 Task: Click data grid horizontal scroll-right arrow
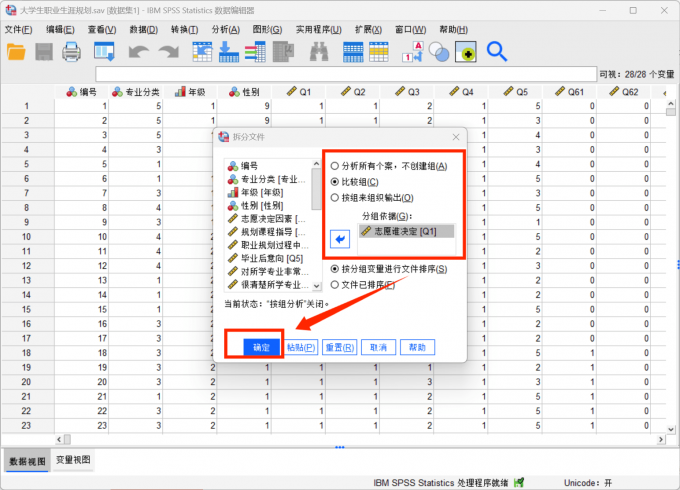coord(660,439)
